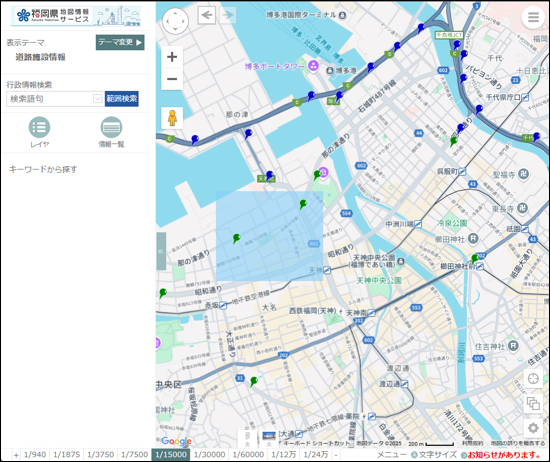The image size is (550, 462).
Task: Click the 博多港 ferry terminal marker
Action: pos(330,71)
